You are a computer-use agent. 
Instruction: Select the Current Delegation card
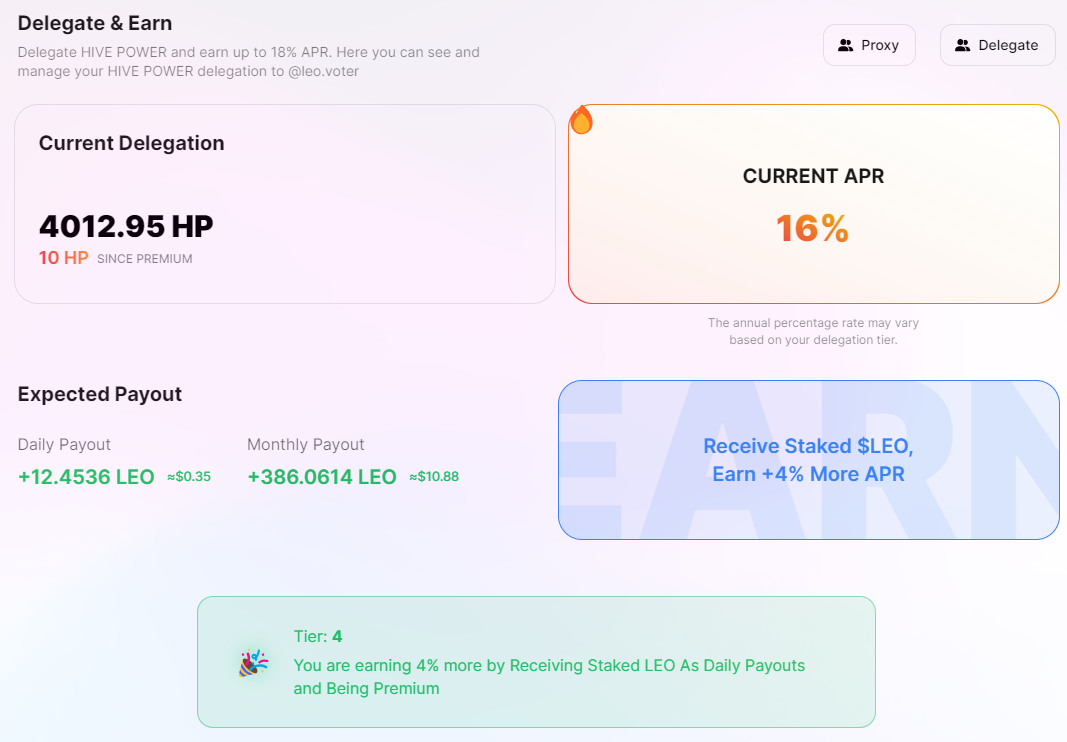285,204
